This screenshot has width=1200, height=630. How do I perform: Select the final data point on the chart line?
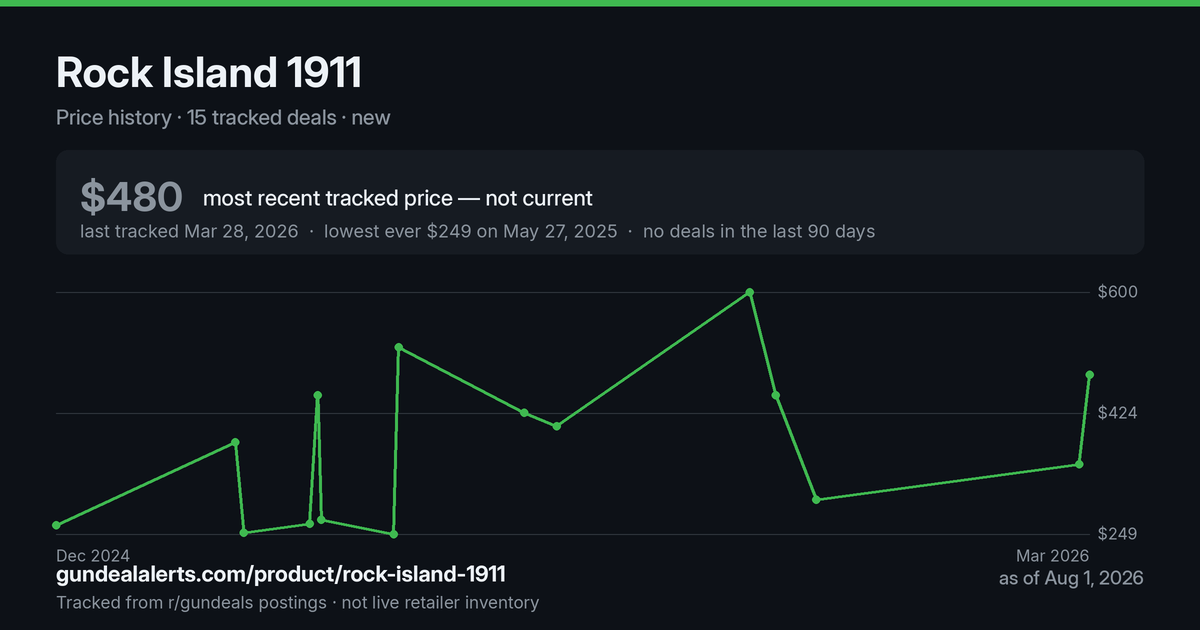pos(1089,375)
